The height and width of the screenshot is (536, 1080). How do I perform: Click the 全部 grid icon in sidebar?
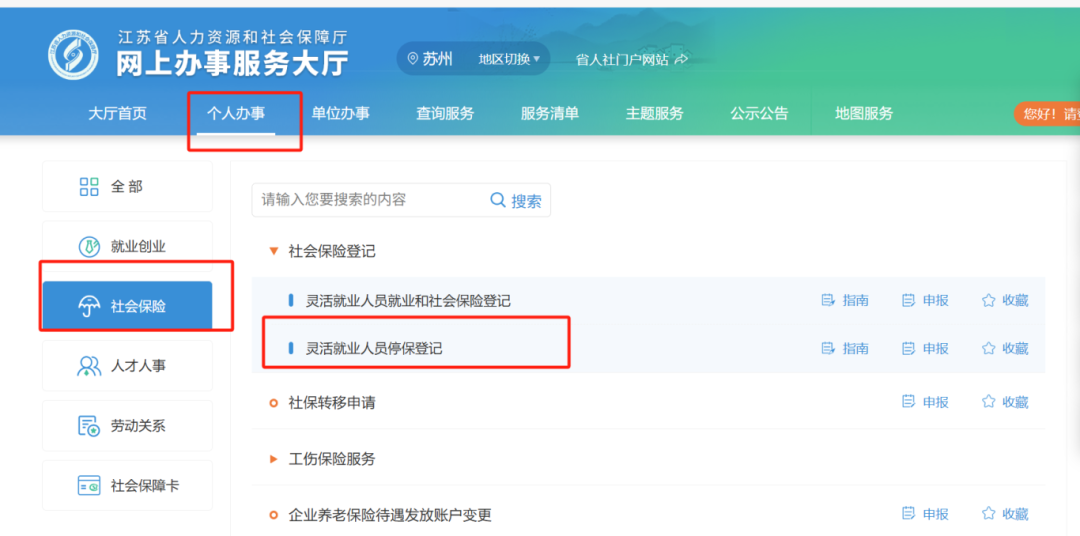(x=89, y=187)
